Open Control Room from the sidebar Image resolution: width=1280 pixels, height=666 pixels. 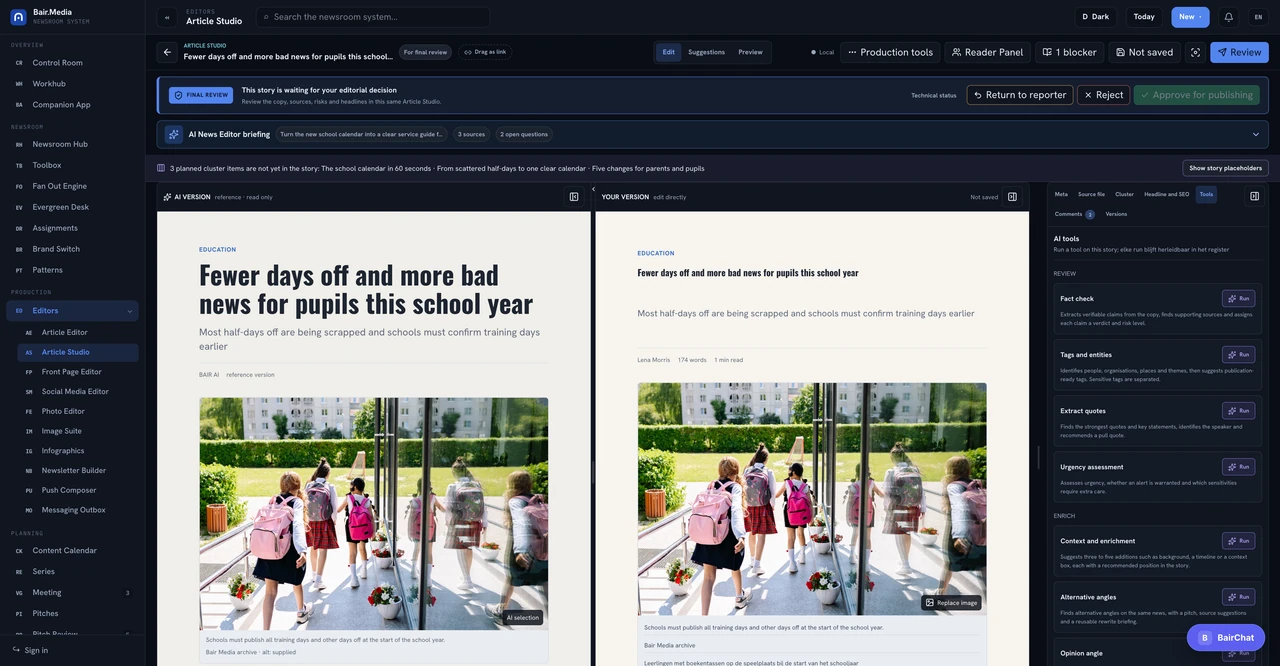coord(70,63)
